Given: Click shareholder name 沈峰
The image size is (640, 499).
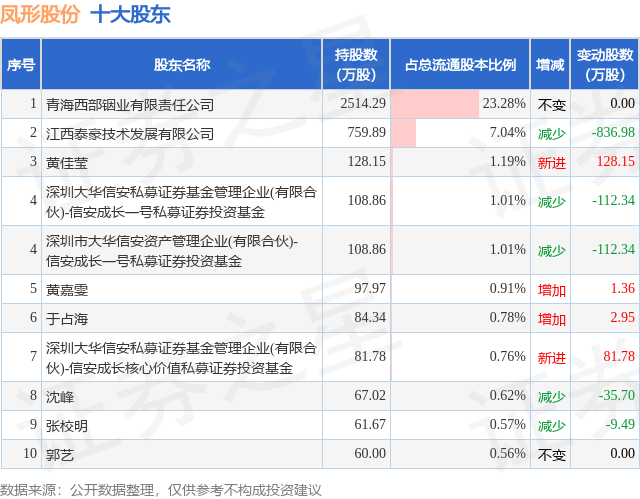Looking at the screenshot, I should 60,397.
